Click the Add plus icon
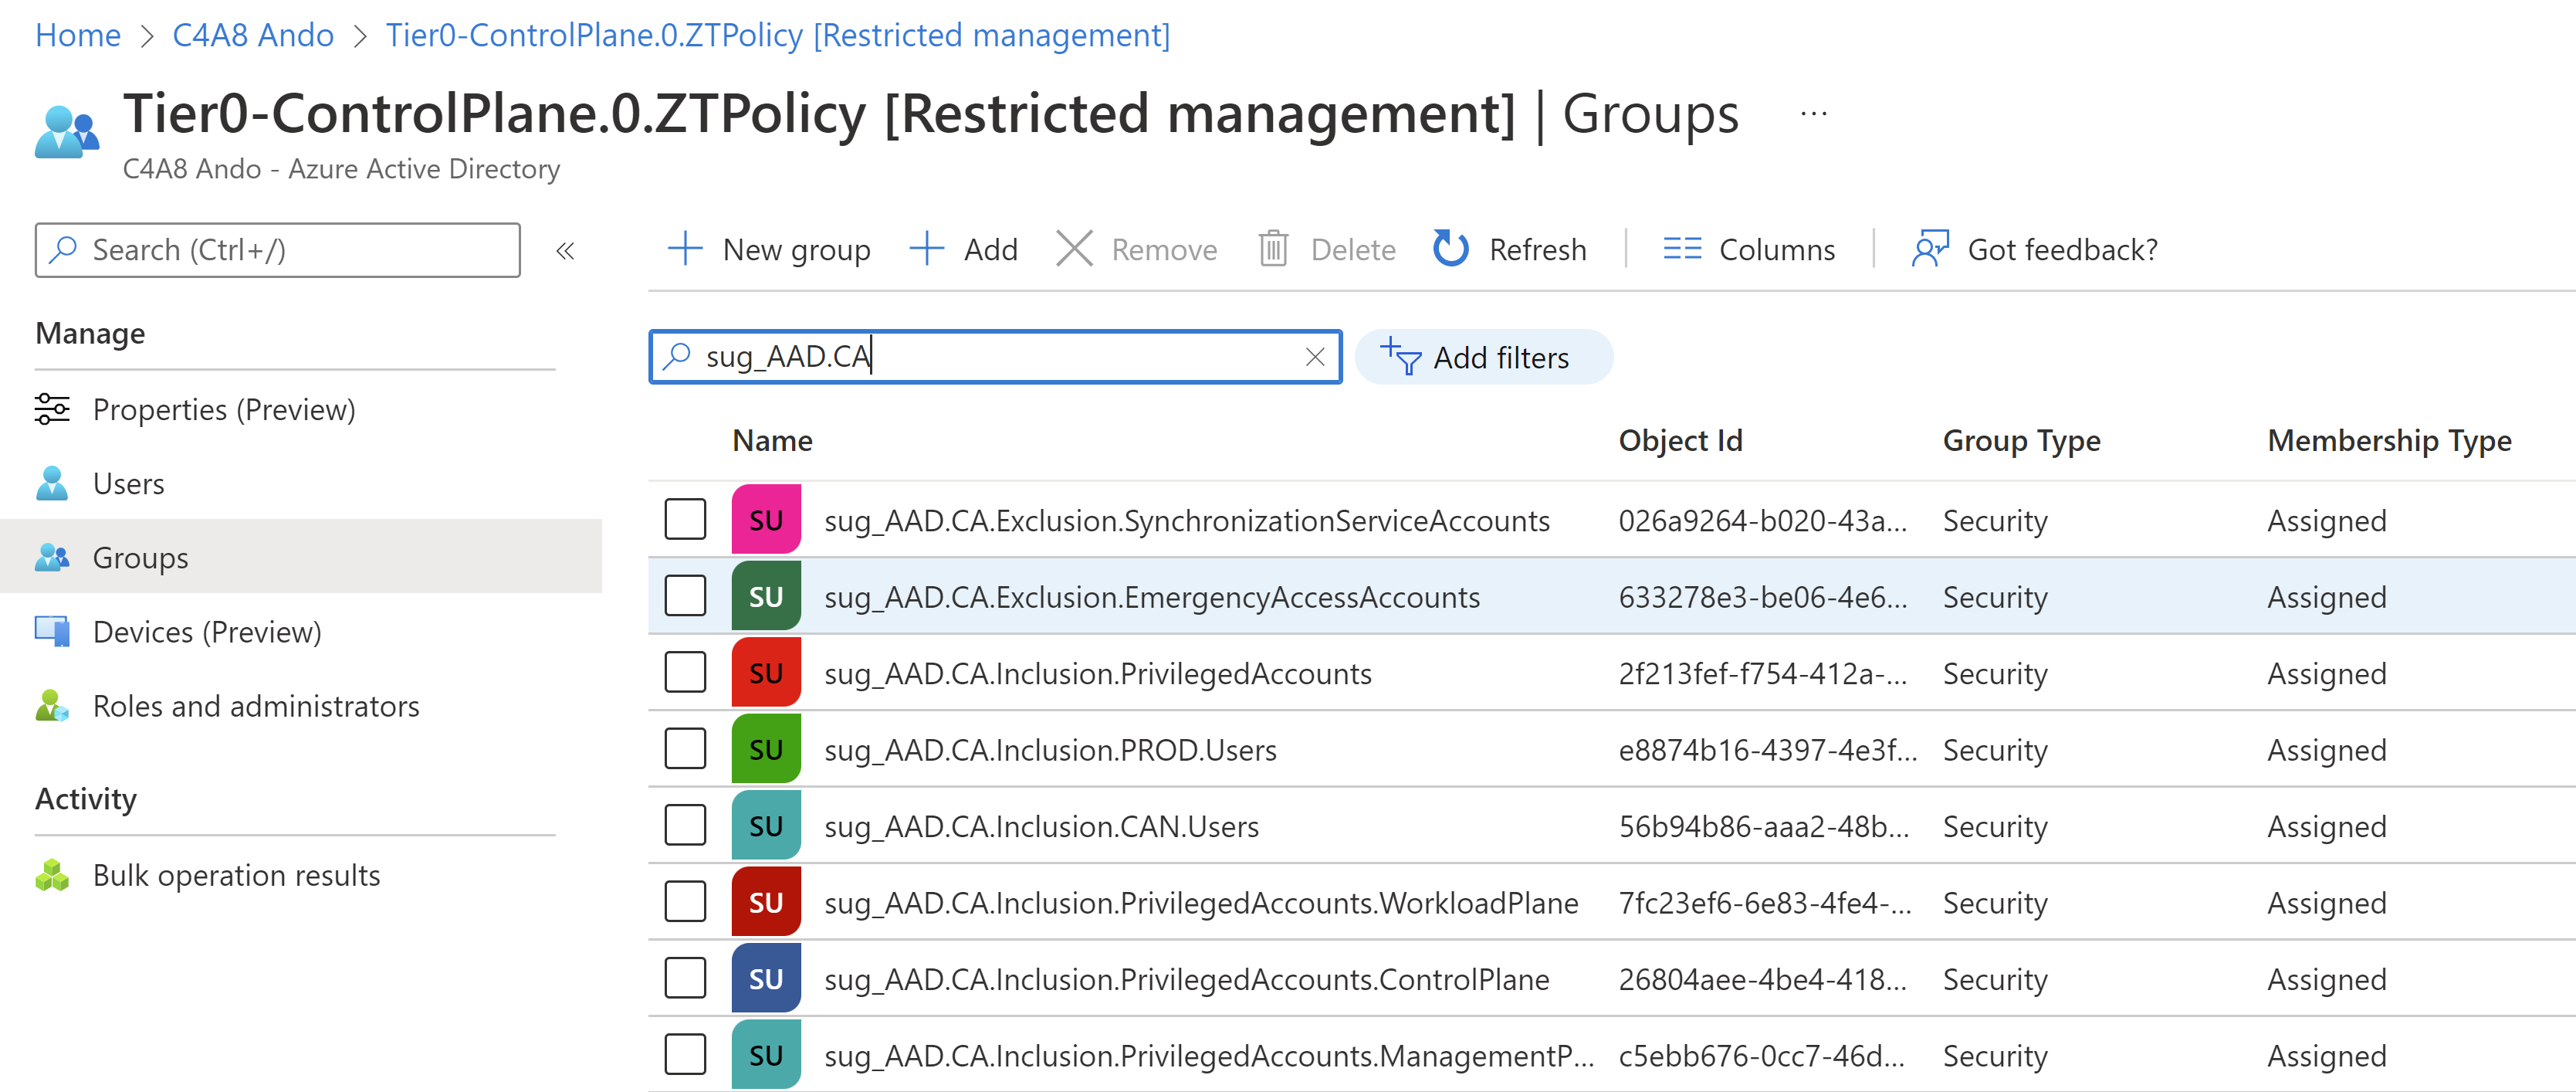2576x1092 pixels. [927, 248]
